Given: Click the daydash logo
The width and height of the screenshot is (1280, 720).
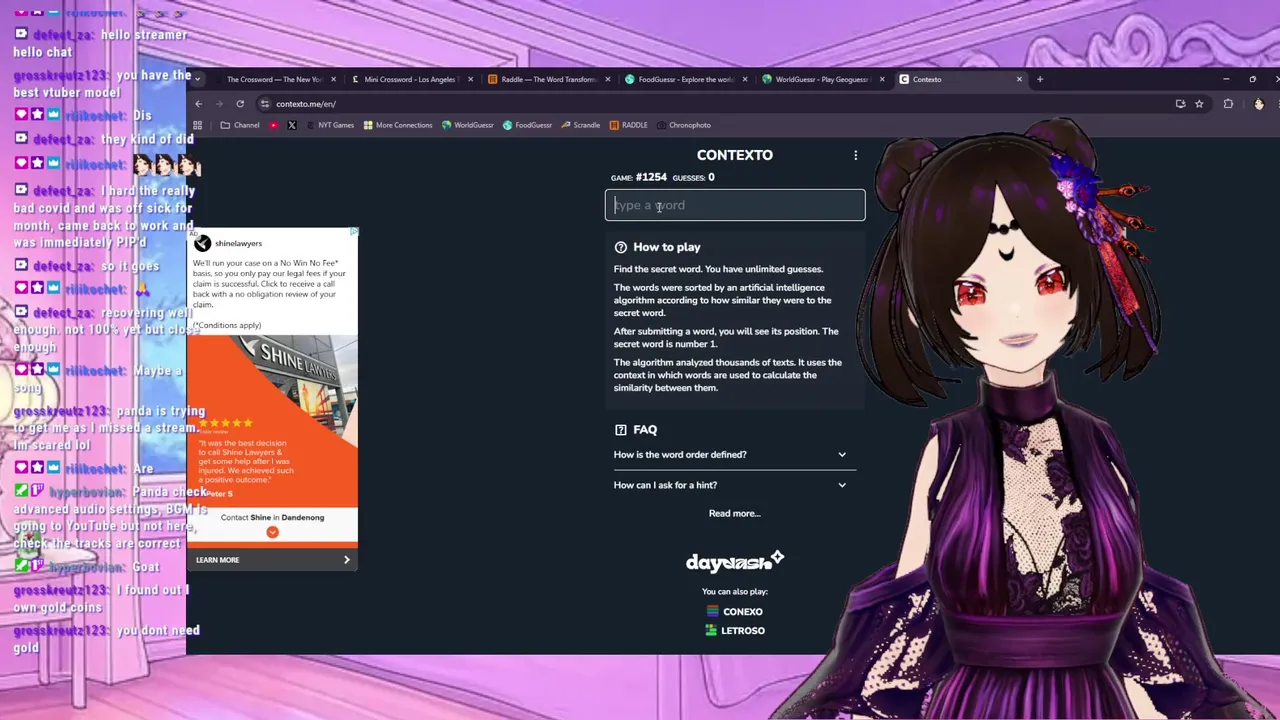Looking at the screenshot, I should coord(735,561).
